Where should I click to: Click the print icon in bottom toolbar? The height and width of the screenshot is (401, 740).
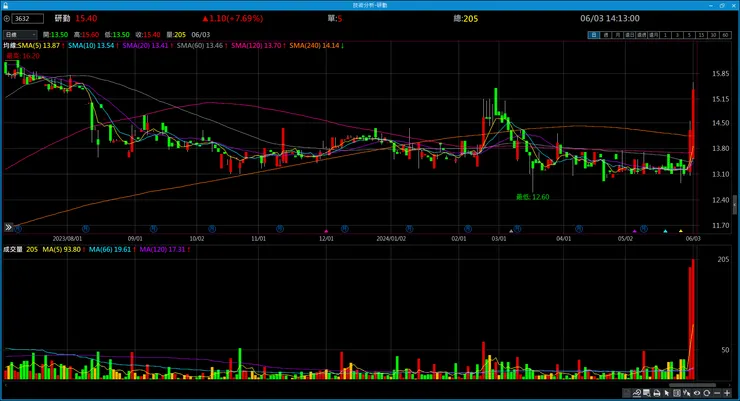tap(656, 393)
